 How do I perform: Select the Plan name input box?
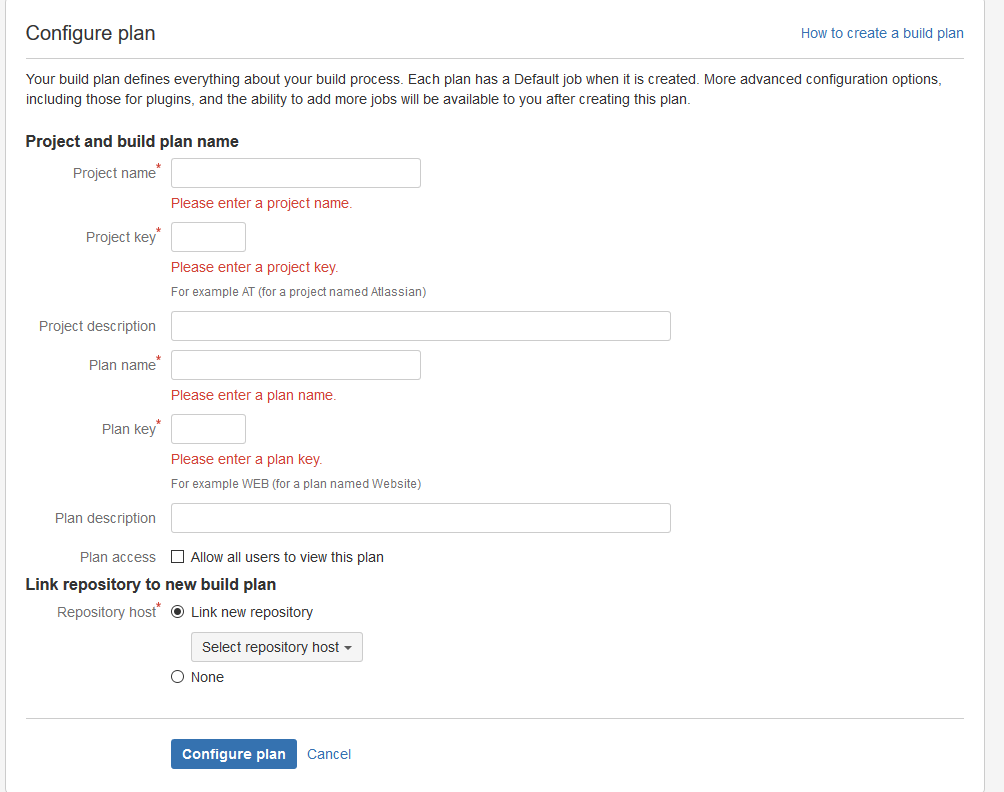point(296,365)
